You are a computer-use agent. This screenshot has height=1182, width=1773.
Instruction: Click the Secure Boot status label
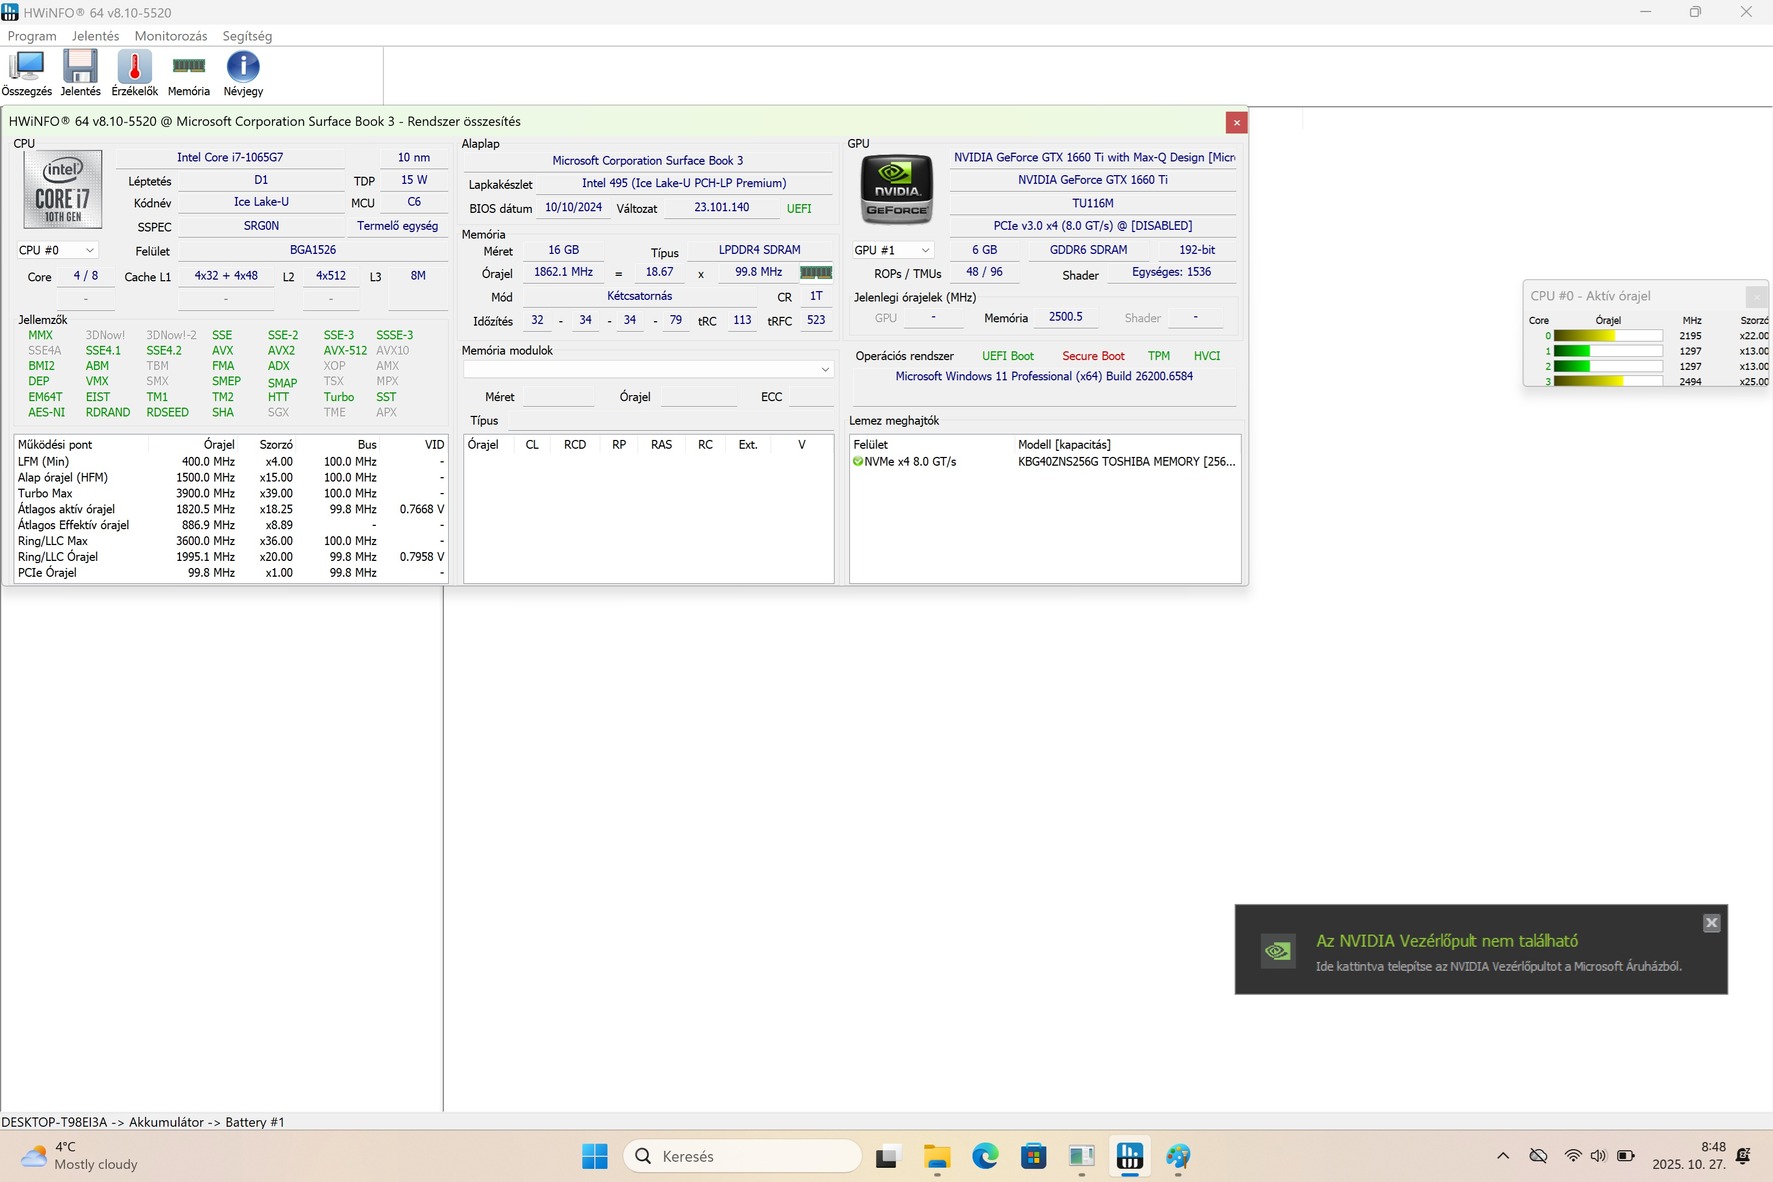pyautogui.click(x=1093, y=356)
